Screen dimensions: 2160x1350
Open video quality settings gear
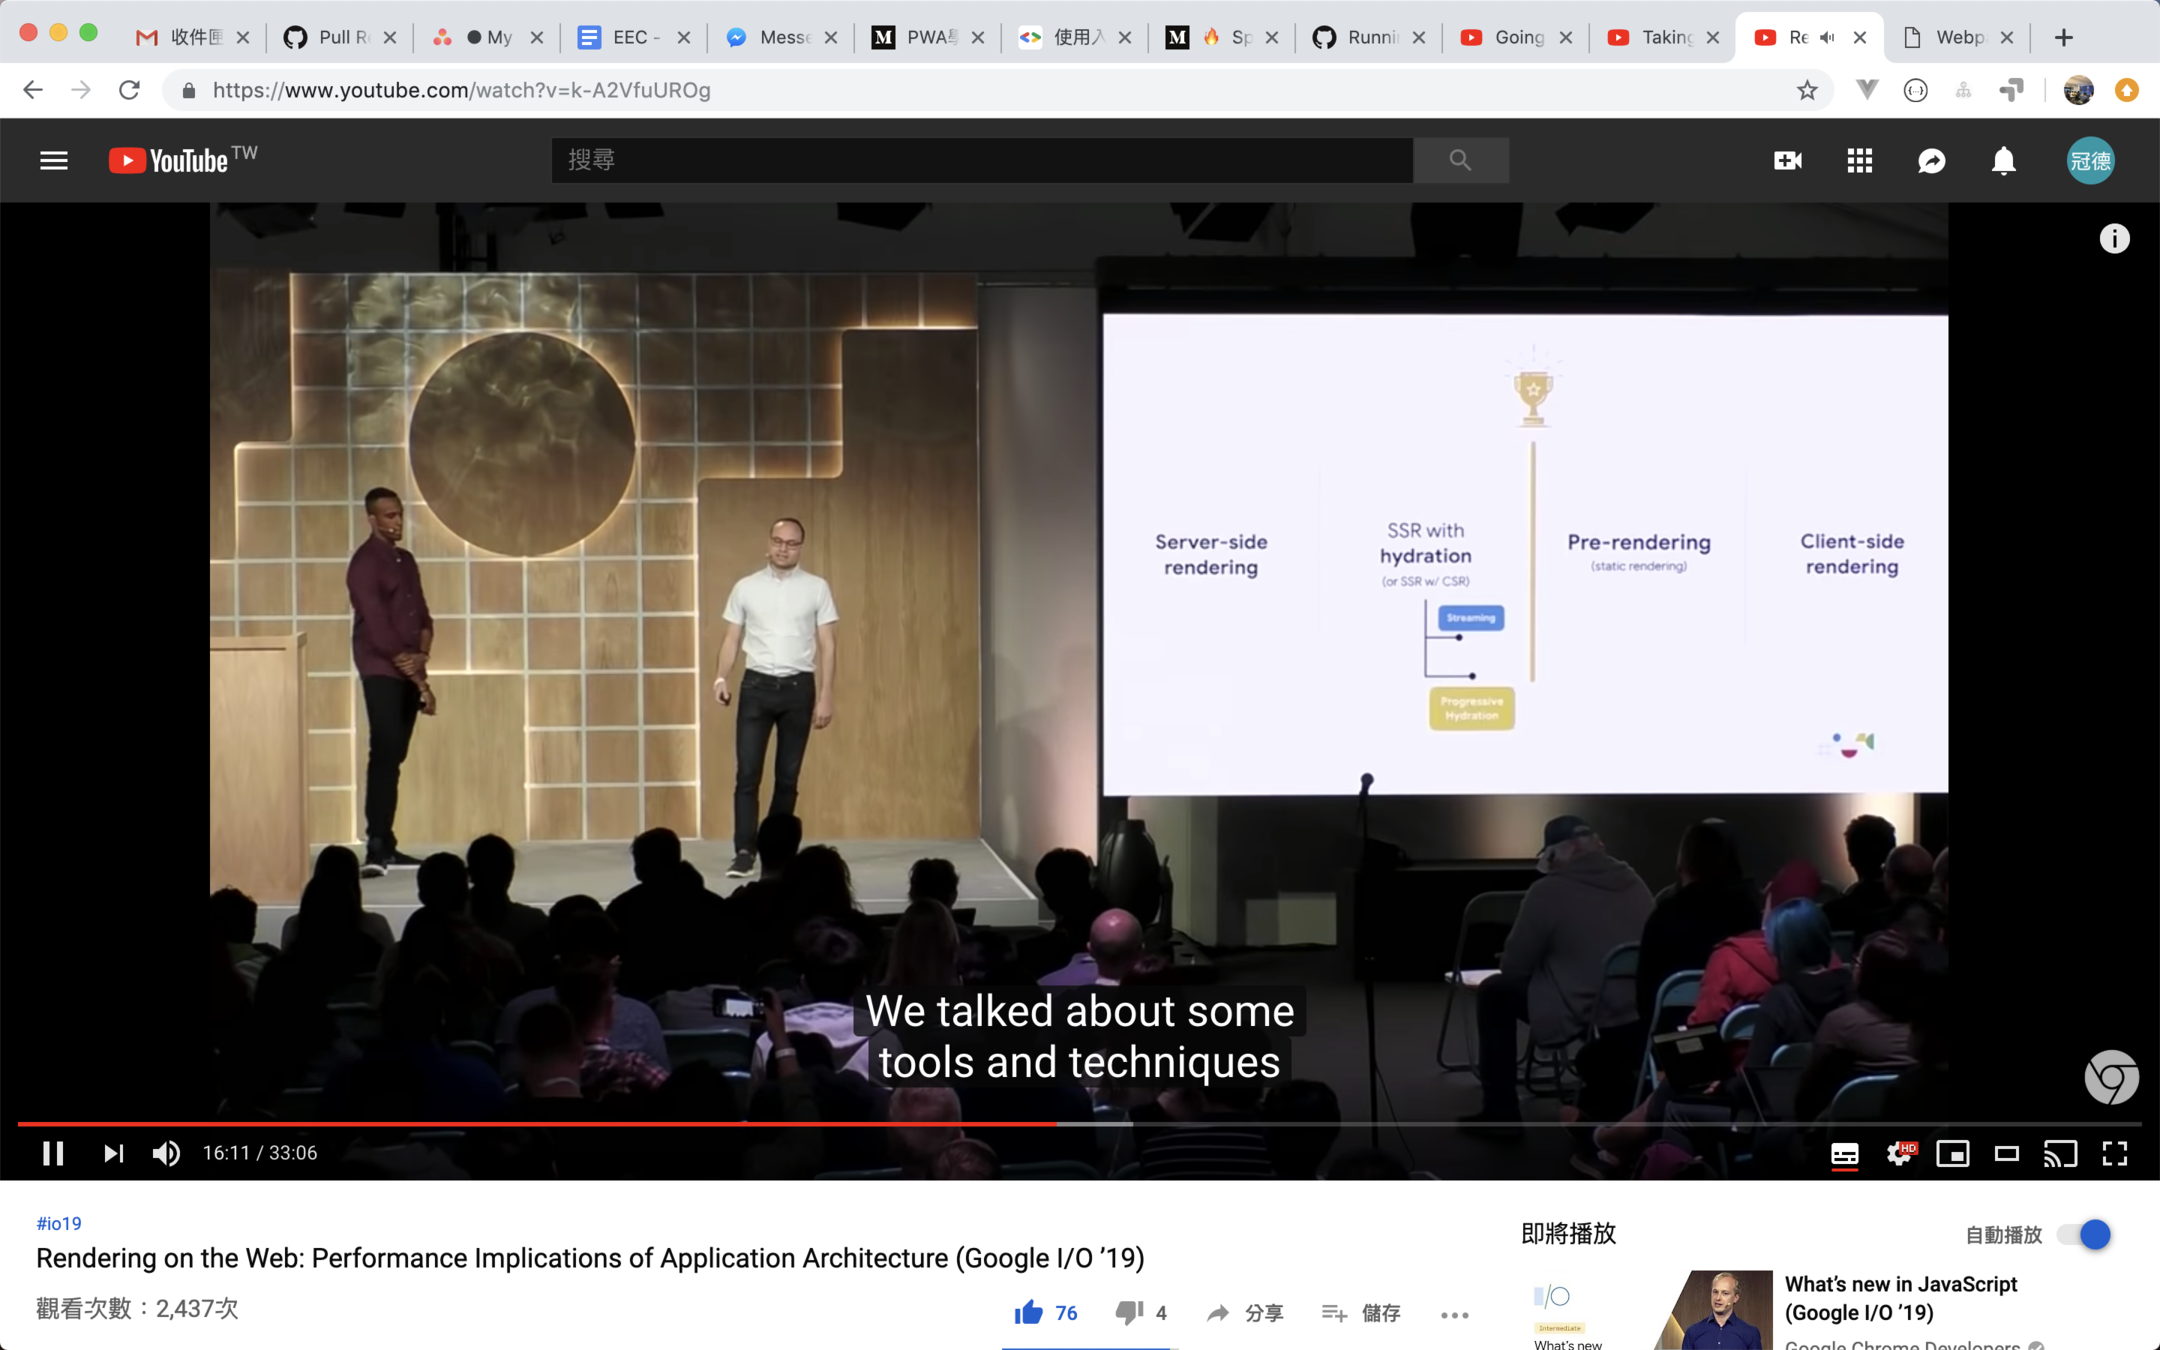[x=1899, y=1154]
